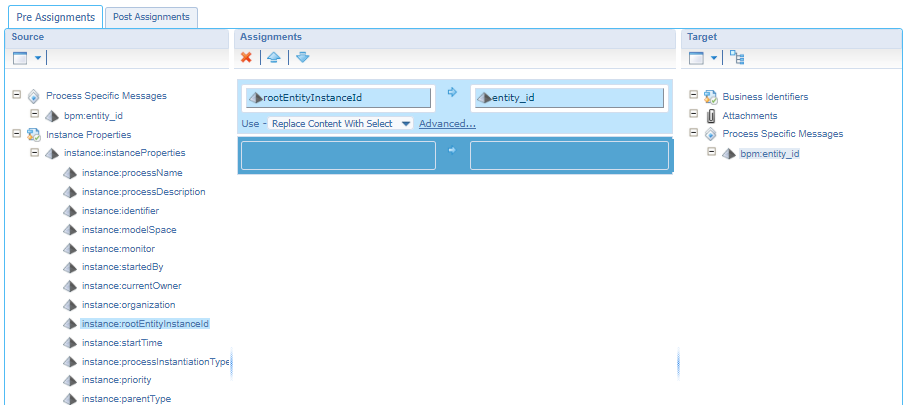Select instance:startedBy in Source tree
Viewport: 905px width, 405px height.
coord(123,267)
